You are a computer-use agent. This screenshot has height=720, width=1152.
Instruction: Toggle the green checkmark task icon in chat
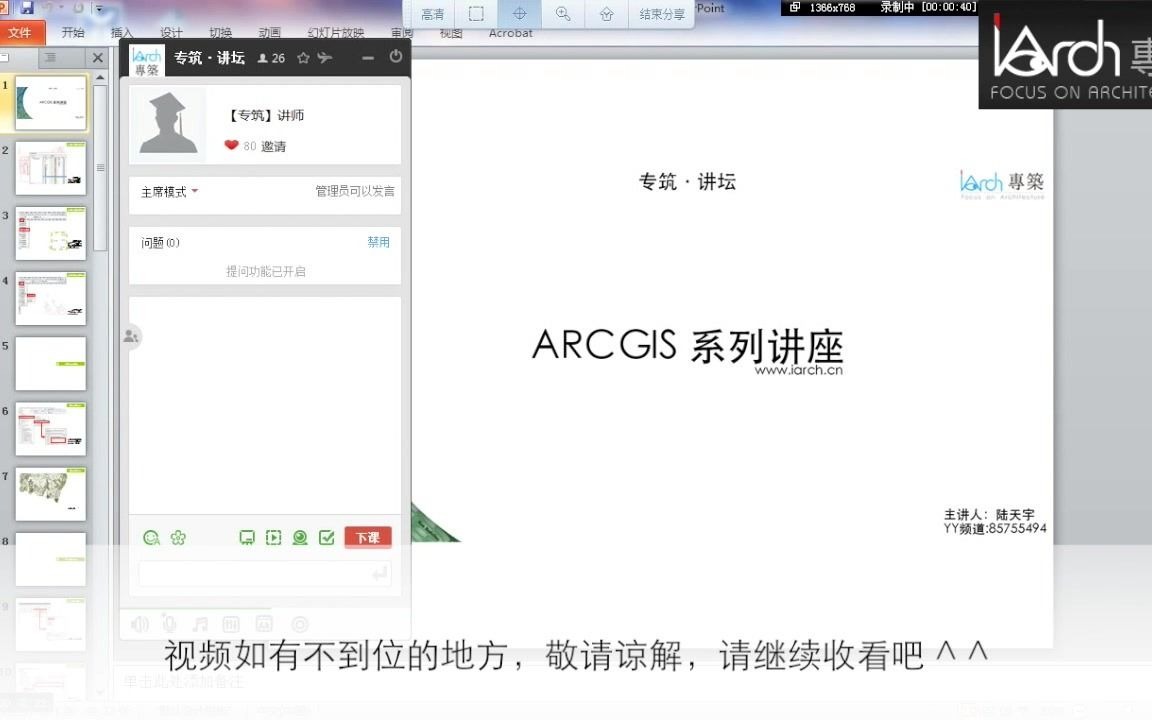(325, 537)
